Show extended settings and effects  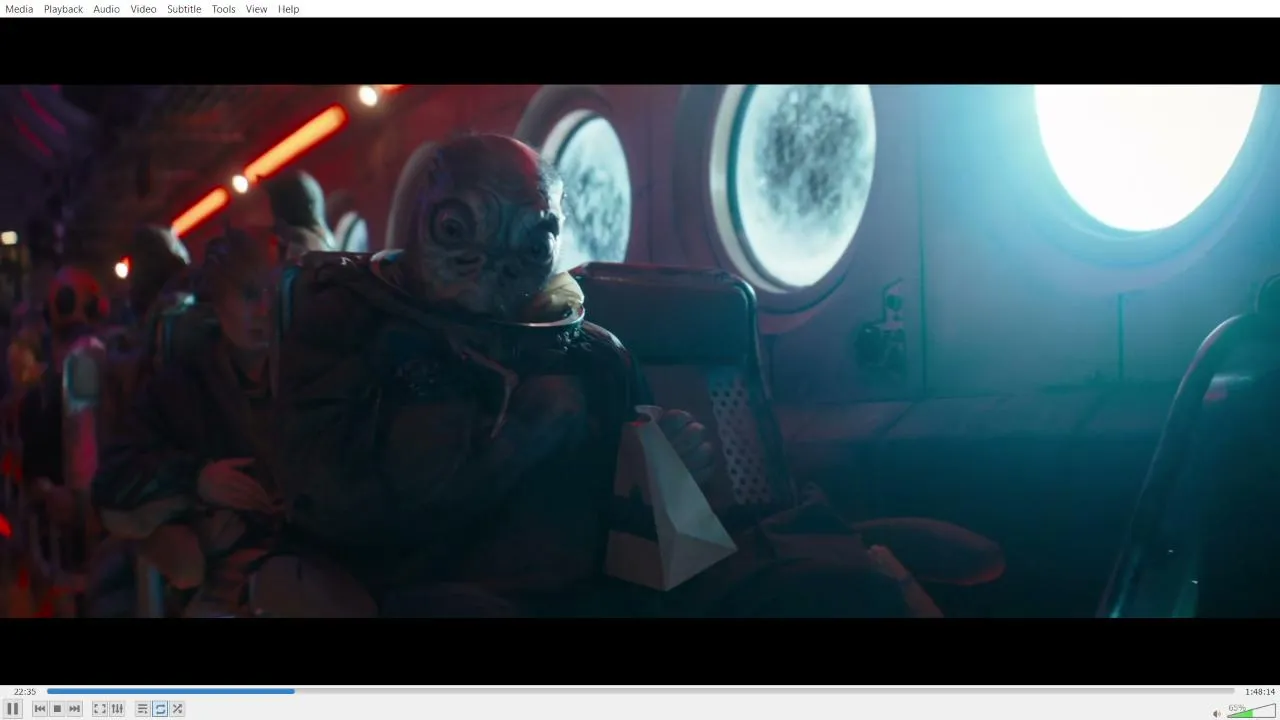click(x=117, y=709)
